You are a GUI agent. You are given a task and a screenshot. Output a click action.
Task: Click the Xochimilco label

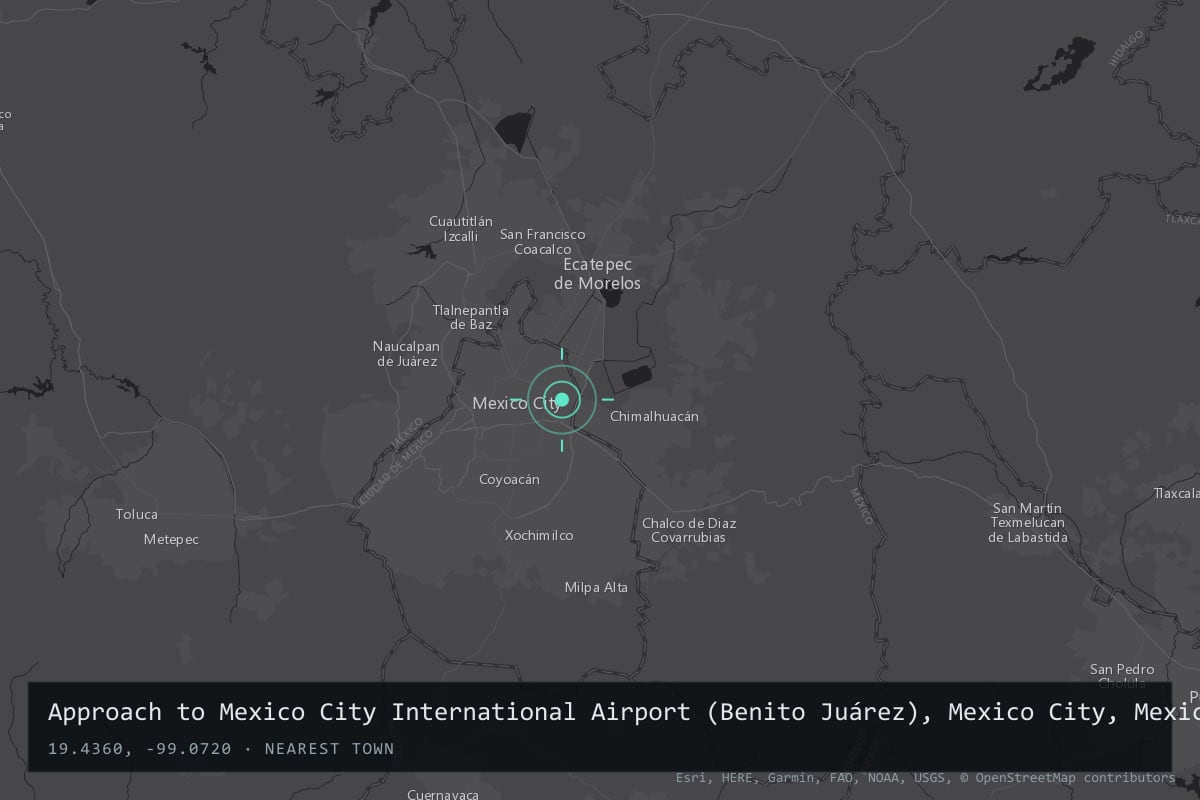pyautogui.click(x=539, y=535)
